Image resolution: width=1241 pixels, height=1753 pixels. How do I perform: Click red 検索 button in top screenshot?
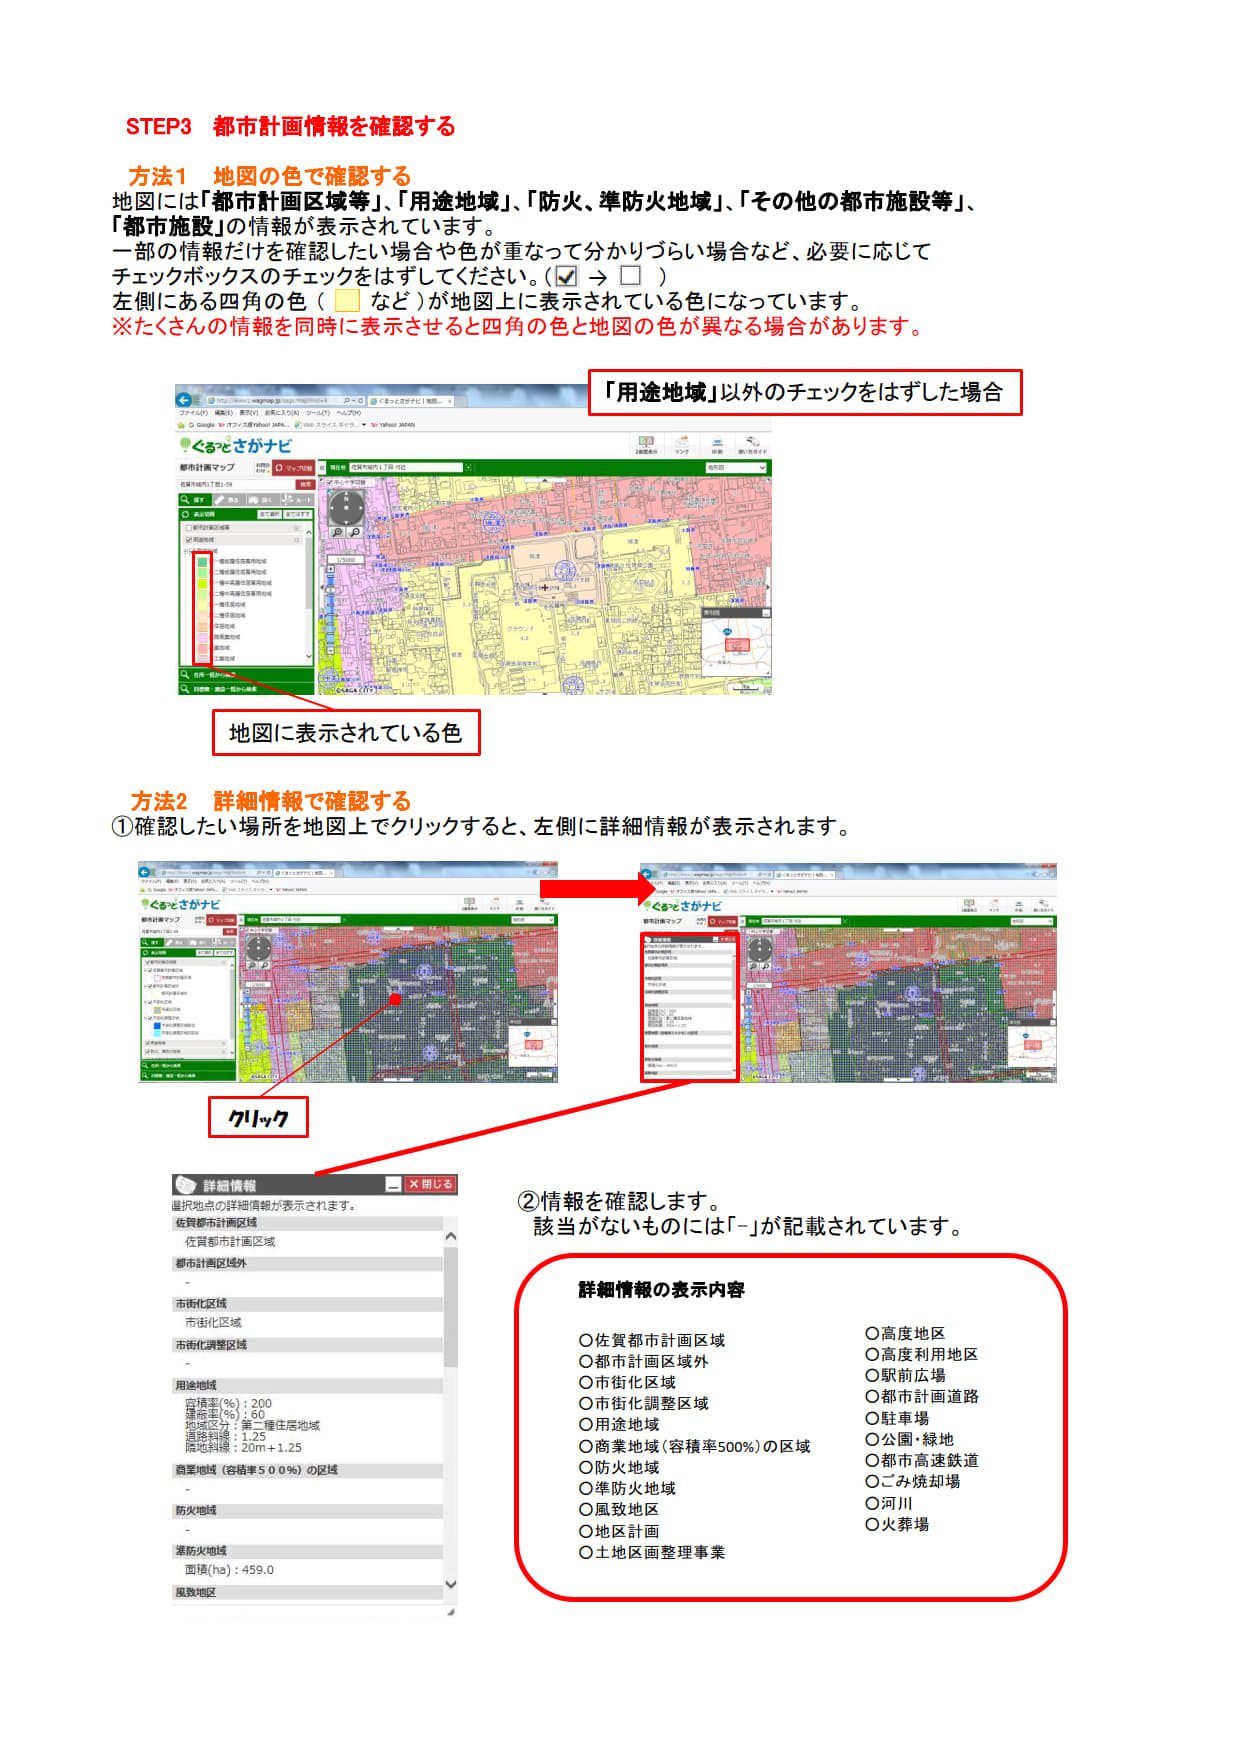tap(305, 484)
